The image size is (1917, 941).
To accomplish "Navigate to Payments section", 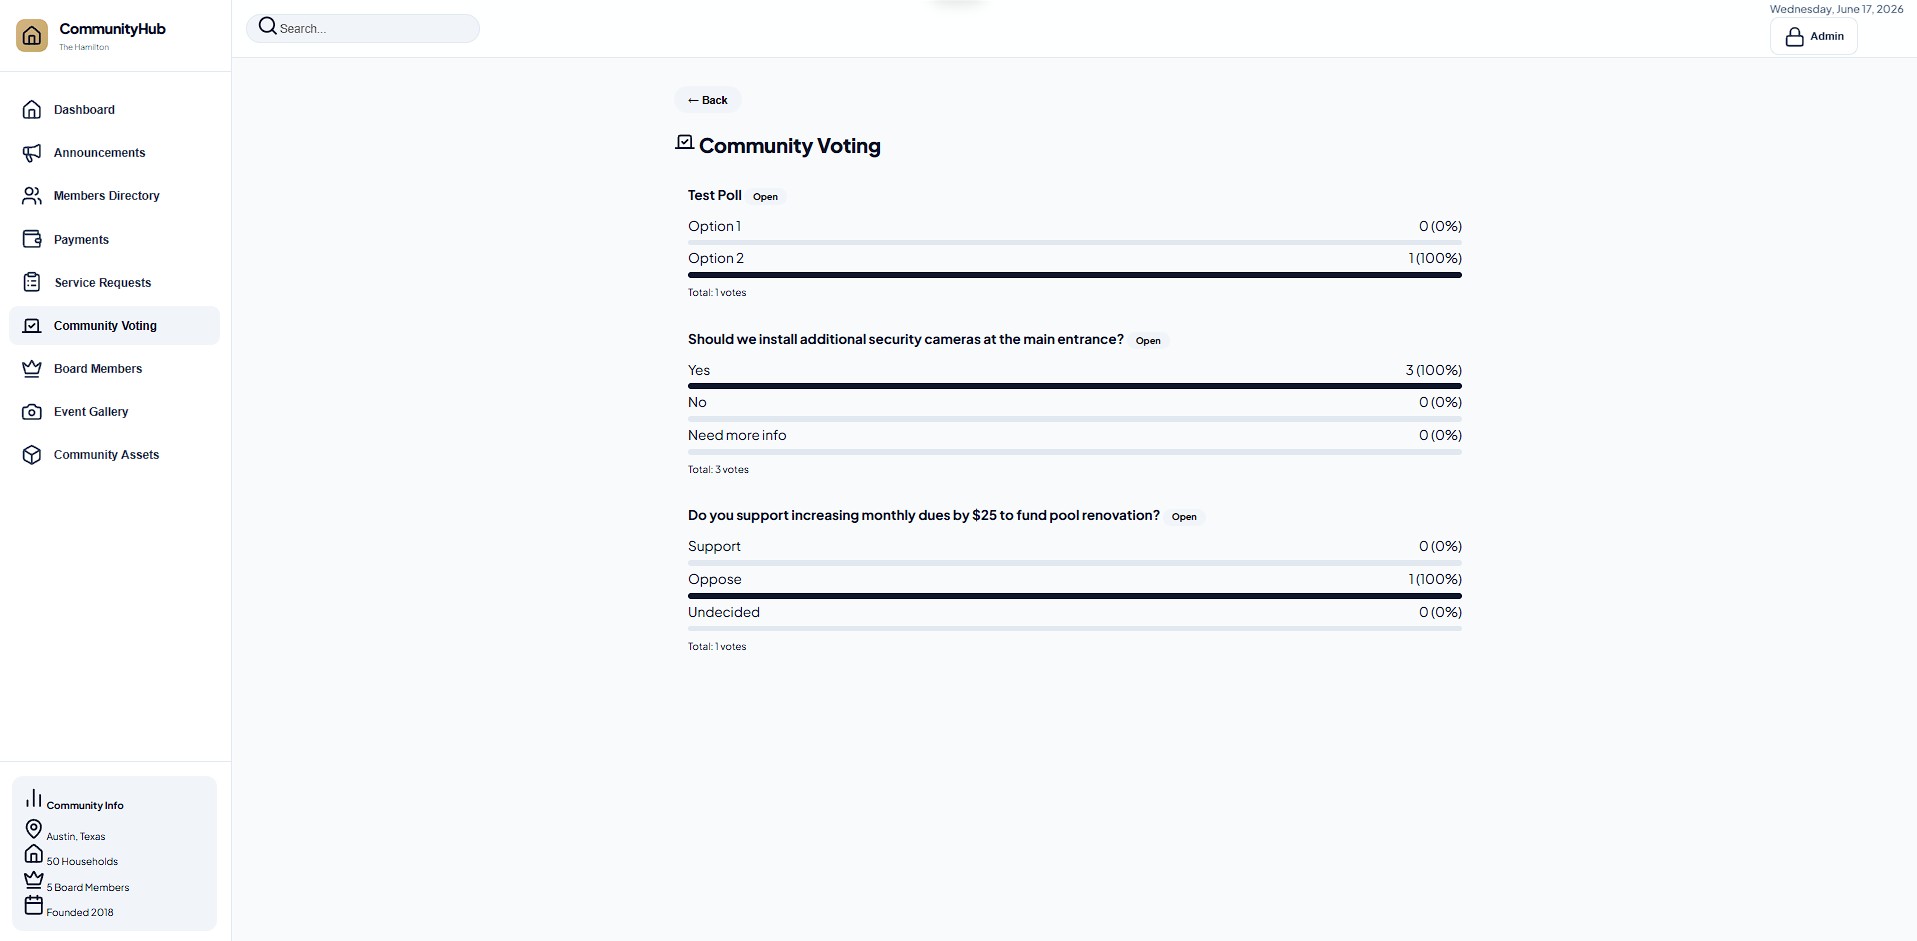I will (x=114, y=240).
